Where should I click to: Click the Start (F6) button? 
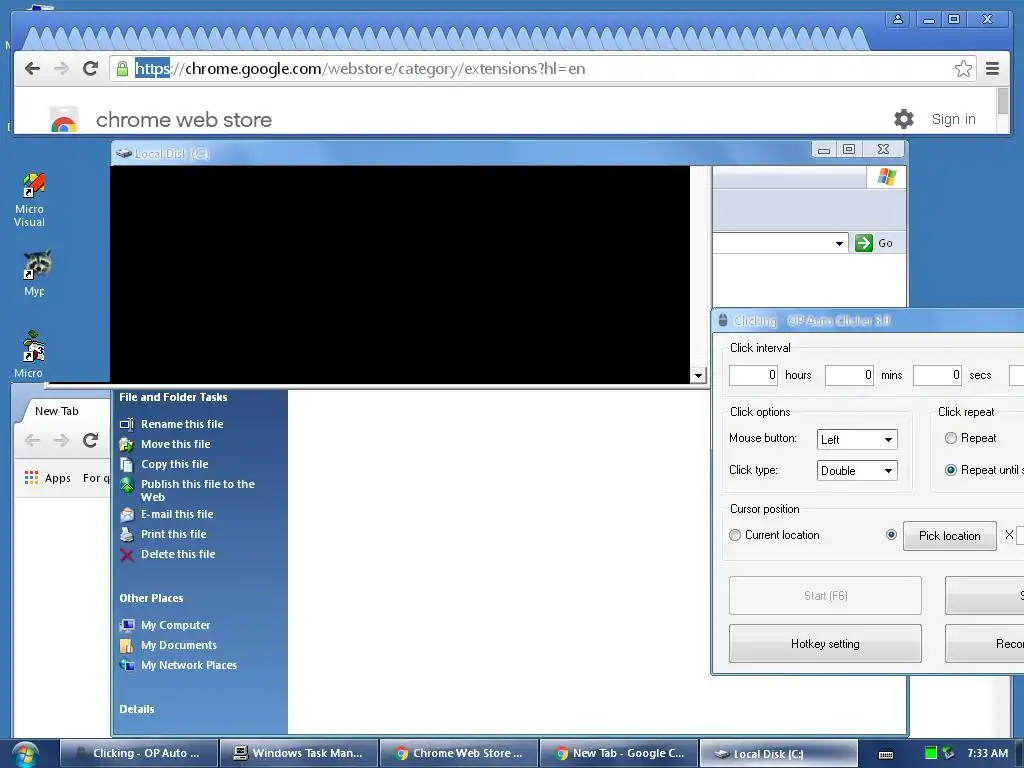[825, 596]
